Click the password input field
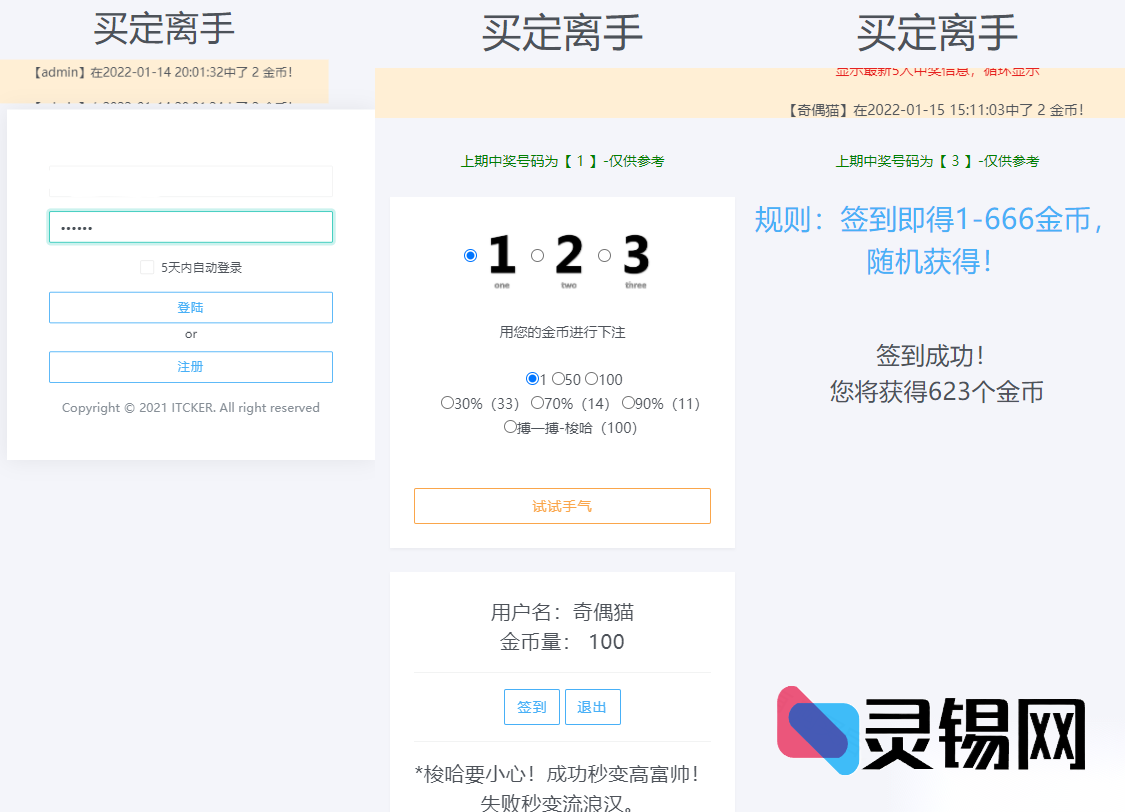This screenshot has width=1125, height=812. 190,226
